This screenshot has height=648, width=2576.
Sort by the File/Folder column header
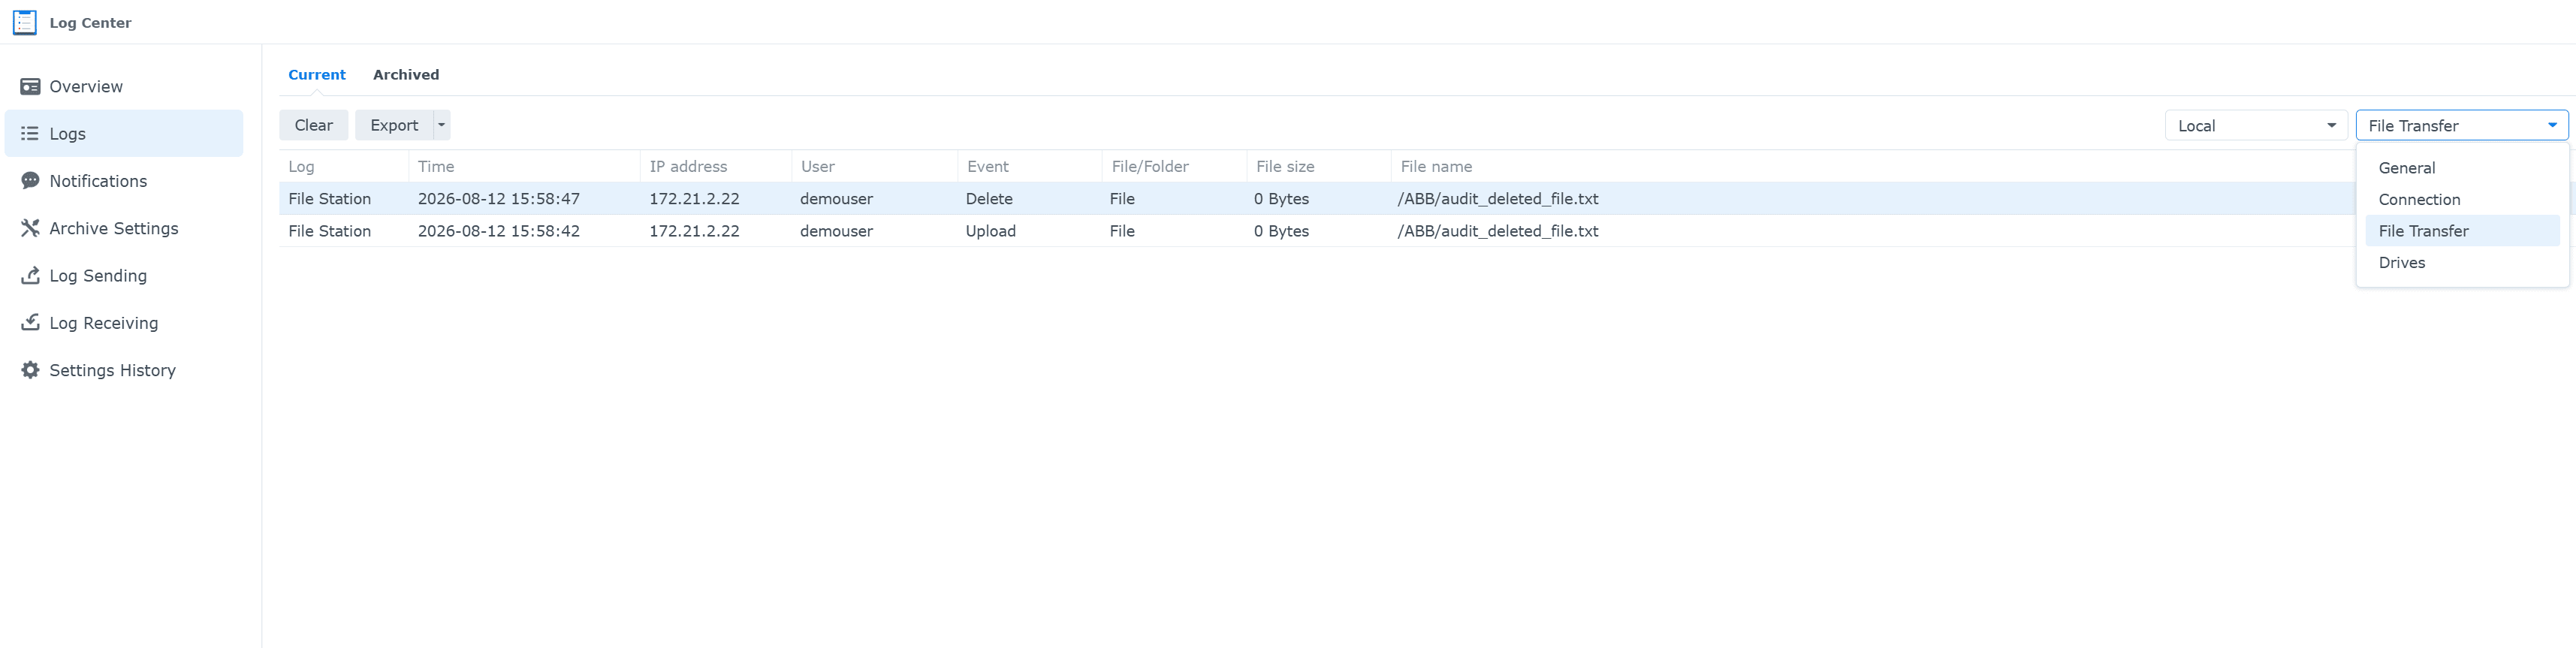click(1175, 167)
